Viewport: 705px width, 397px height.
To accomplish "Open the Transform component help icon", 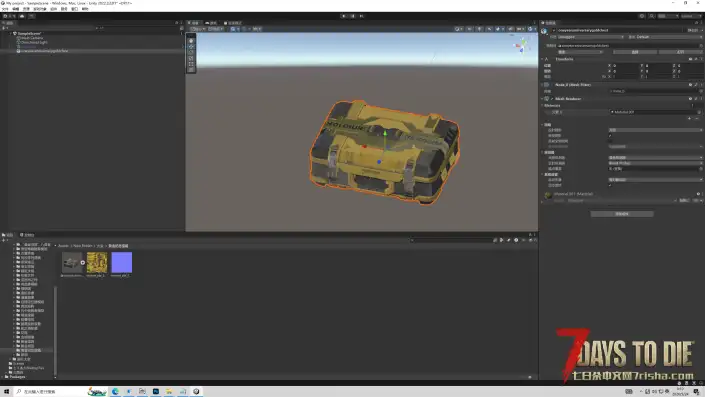I will coord(690,59).
